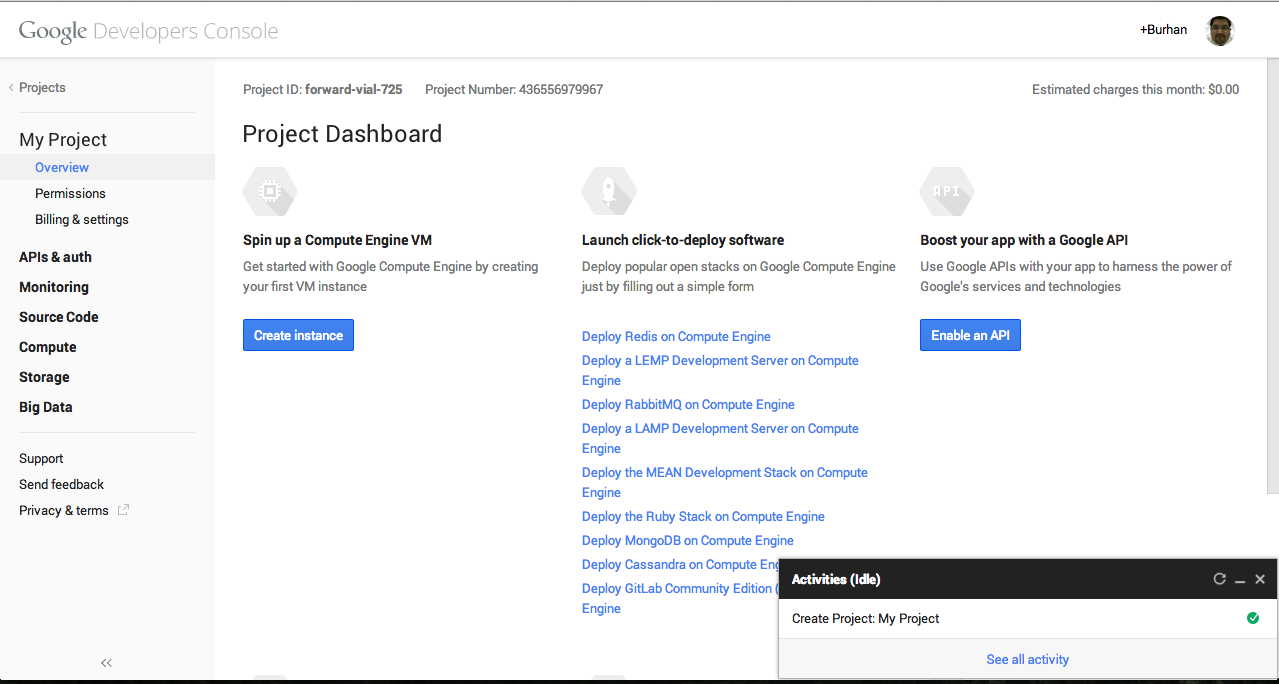Click the My Project heading in sidebar

[x=63, y=140]
